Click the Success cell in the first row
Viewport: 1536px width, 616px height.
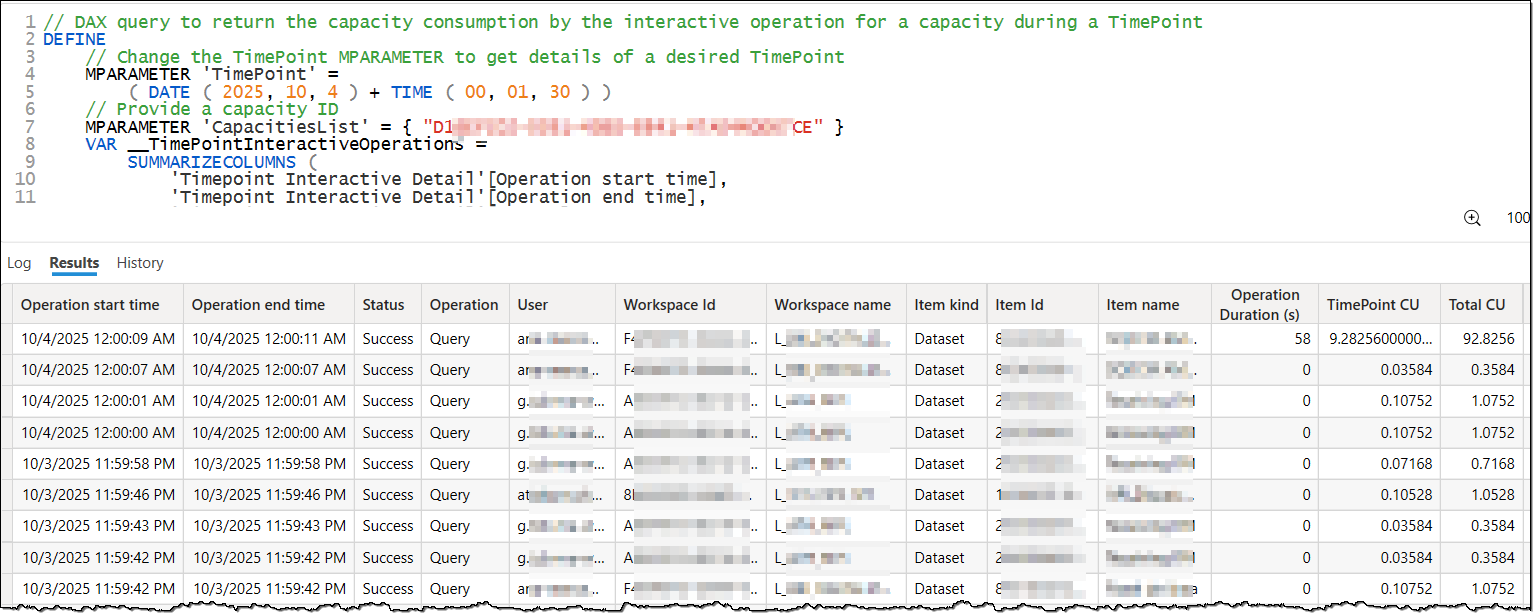[386, 338]
